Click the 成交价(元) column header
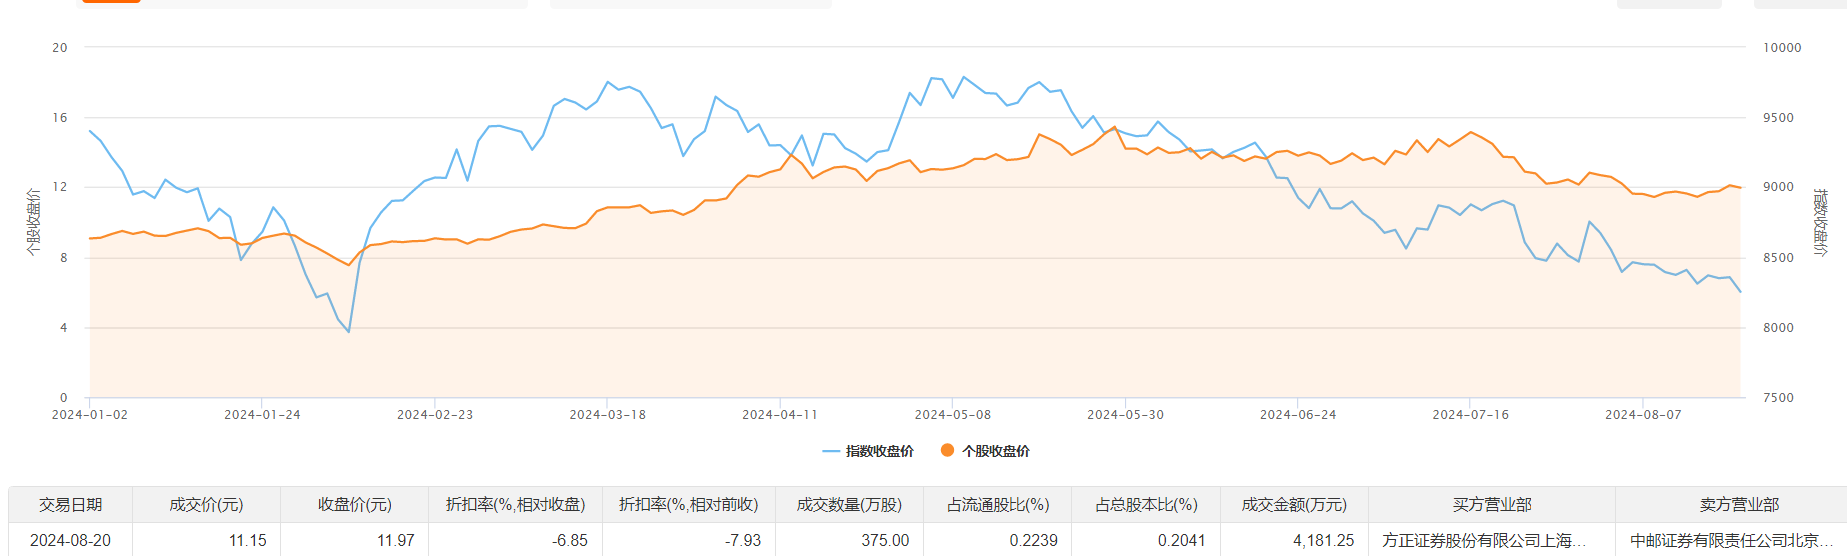Viewport: 1847px width, 556px height. point(206,505)
